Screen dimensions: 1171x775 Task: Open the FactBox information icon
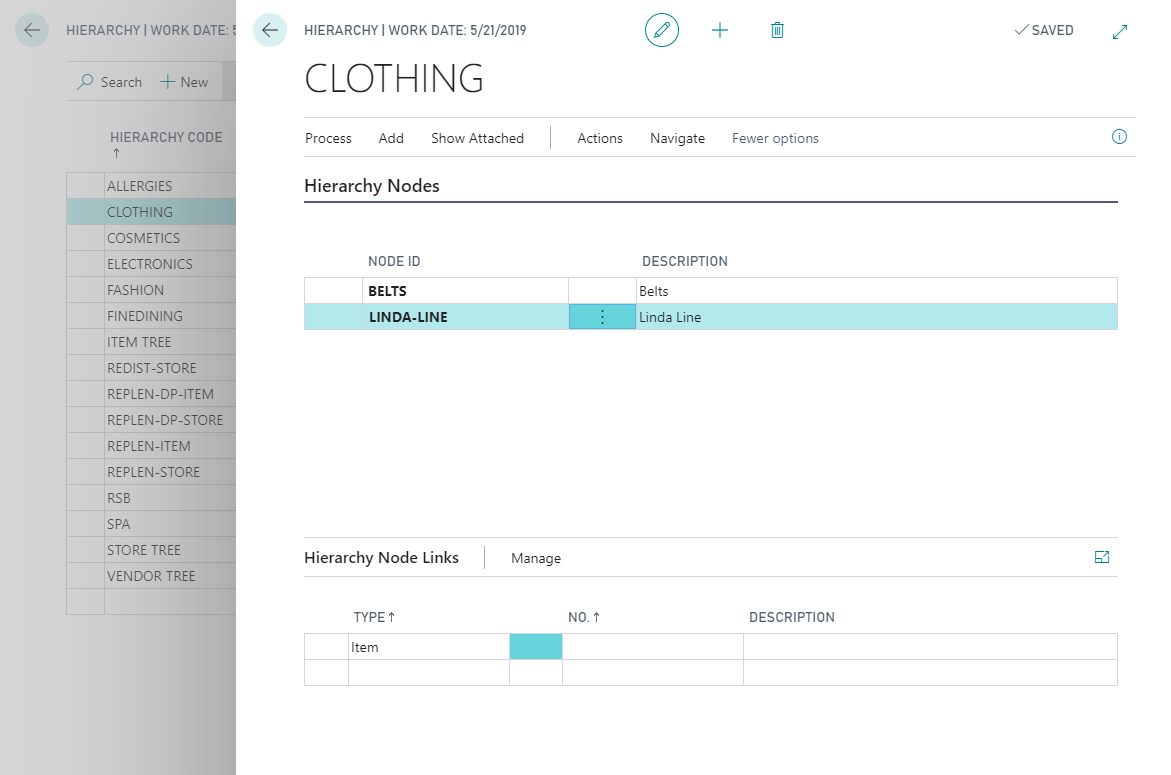[1119, 137]
